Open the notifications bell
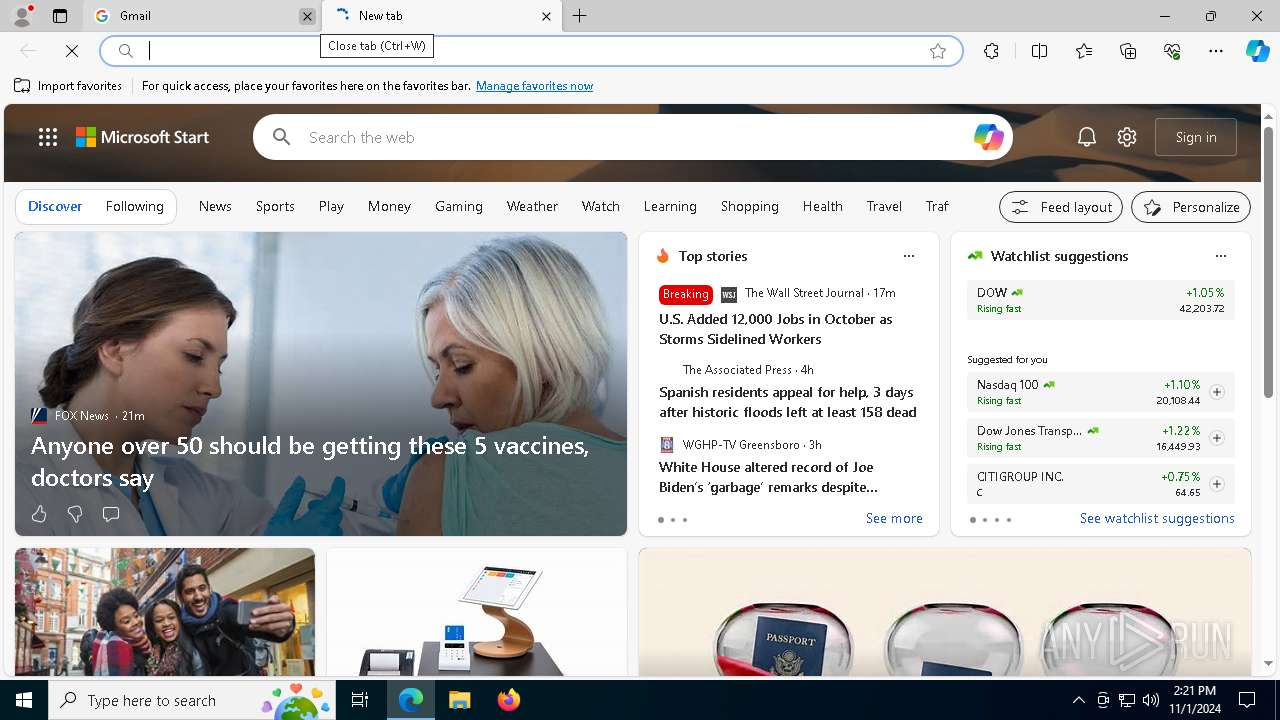 (1087, 137)
